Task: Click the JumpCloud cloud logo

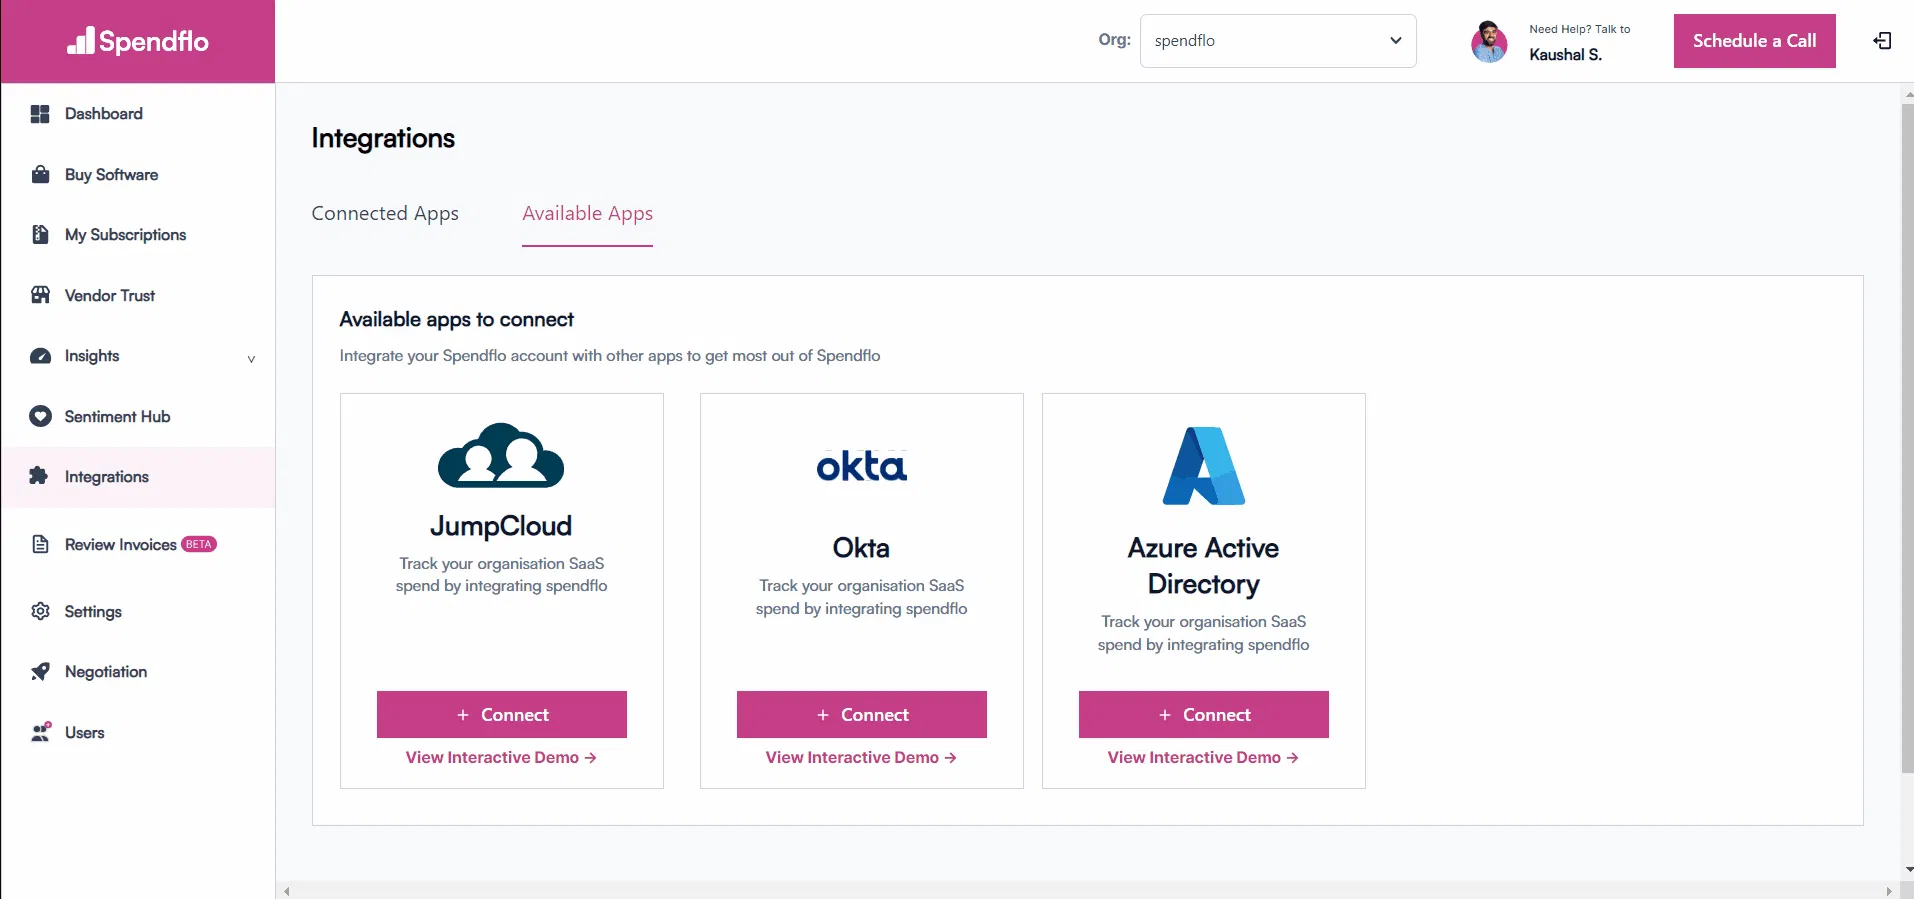Action: click(x=501, y=455)
